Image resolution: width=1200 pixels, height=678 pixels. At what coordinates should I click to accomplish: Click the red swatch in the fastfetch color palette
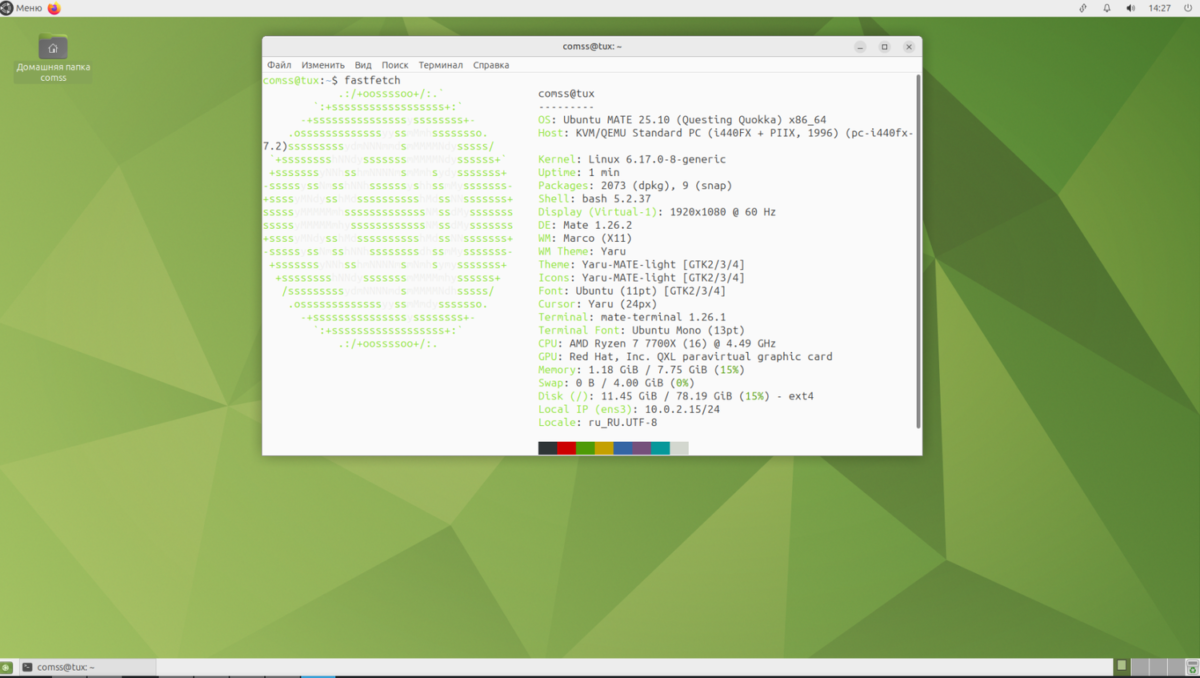(x=566, y=448)
